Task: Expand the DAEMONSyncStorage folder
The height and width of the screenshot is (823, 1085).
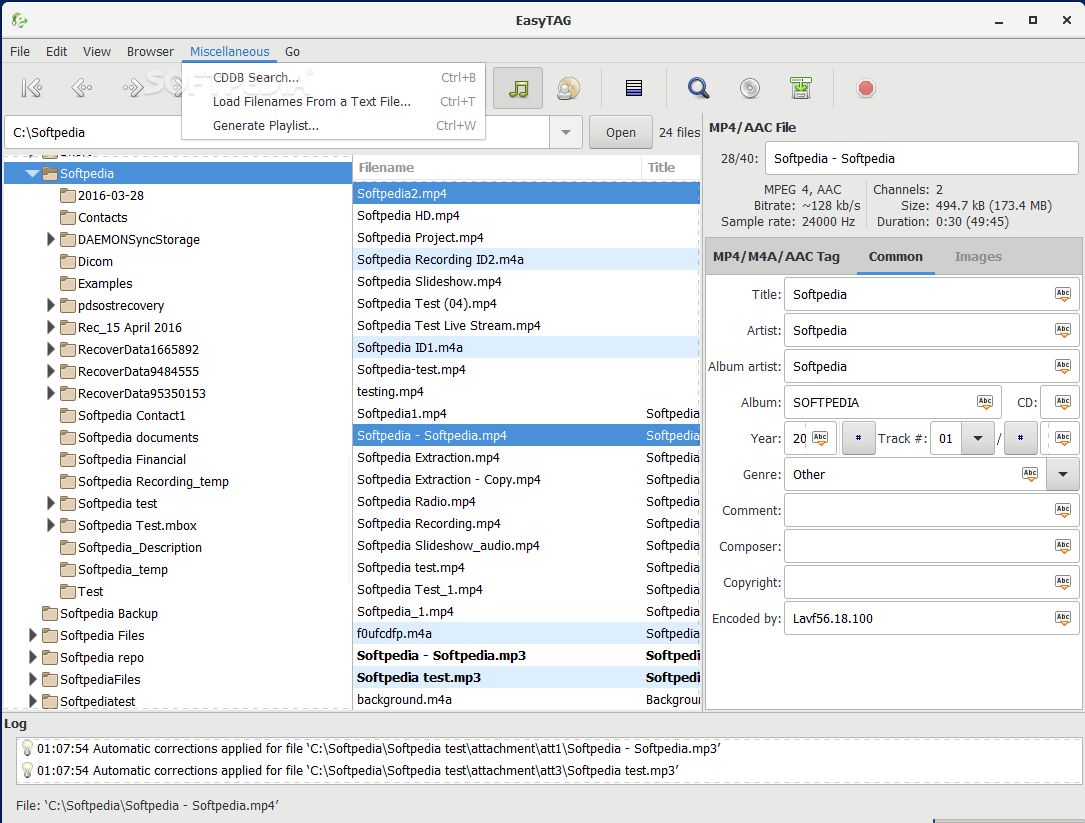Action: pos(51,239)
